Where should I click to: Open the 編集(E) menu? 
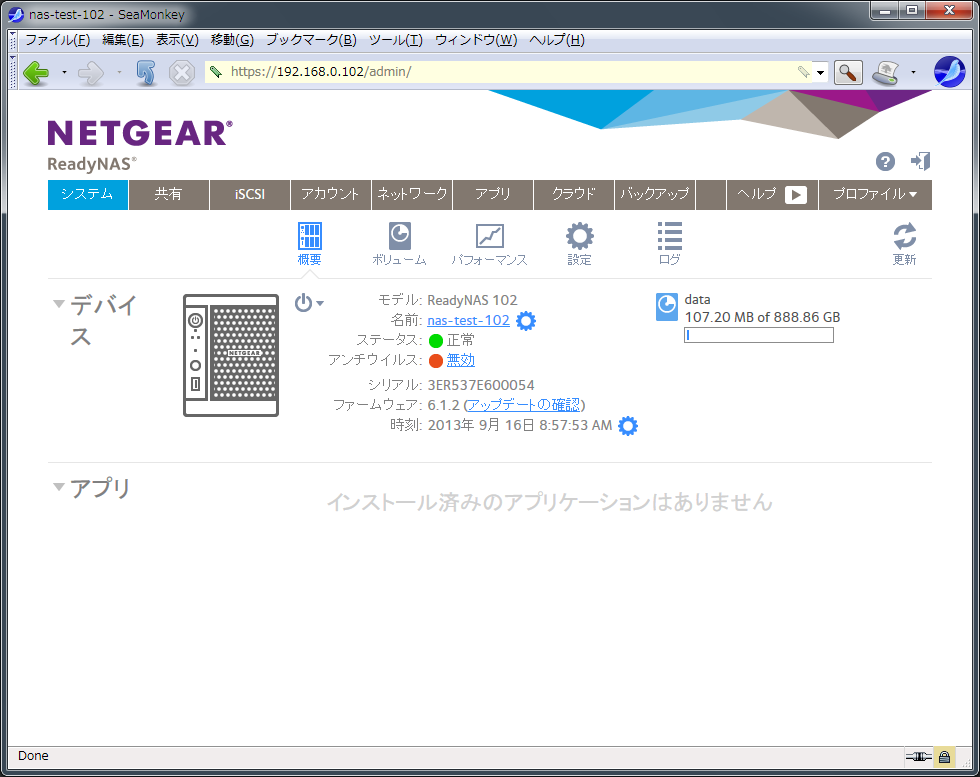click(122, 40)
